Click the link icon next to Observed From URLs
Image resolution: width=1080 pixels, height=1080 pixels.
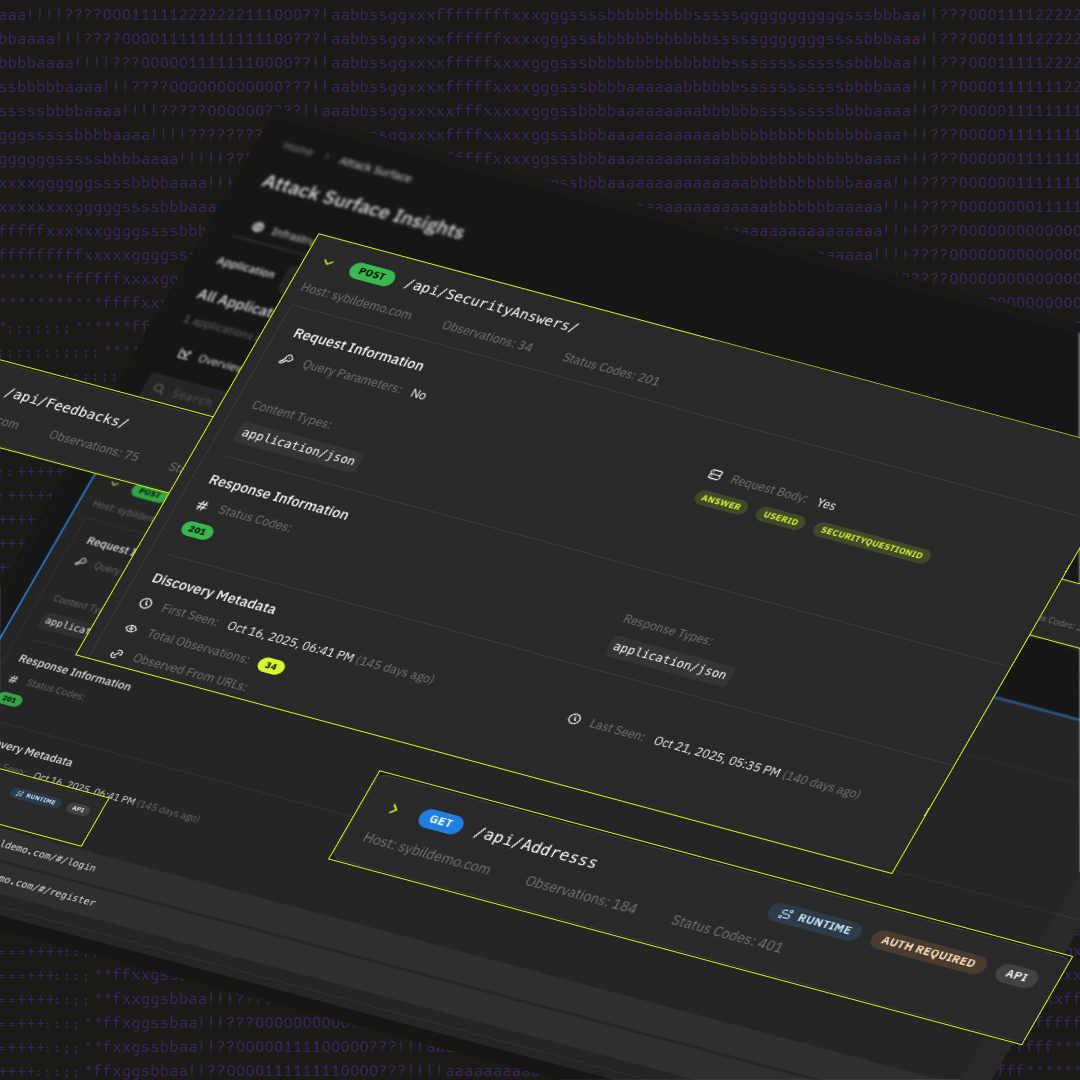pos(116,653)
